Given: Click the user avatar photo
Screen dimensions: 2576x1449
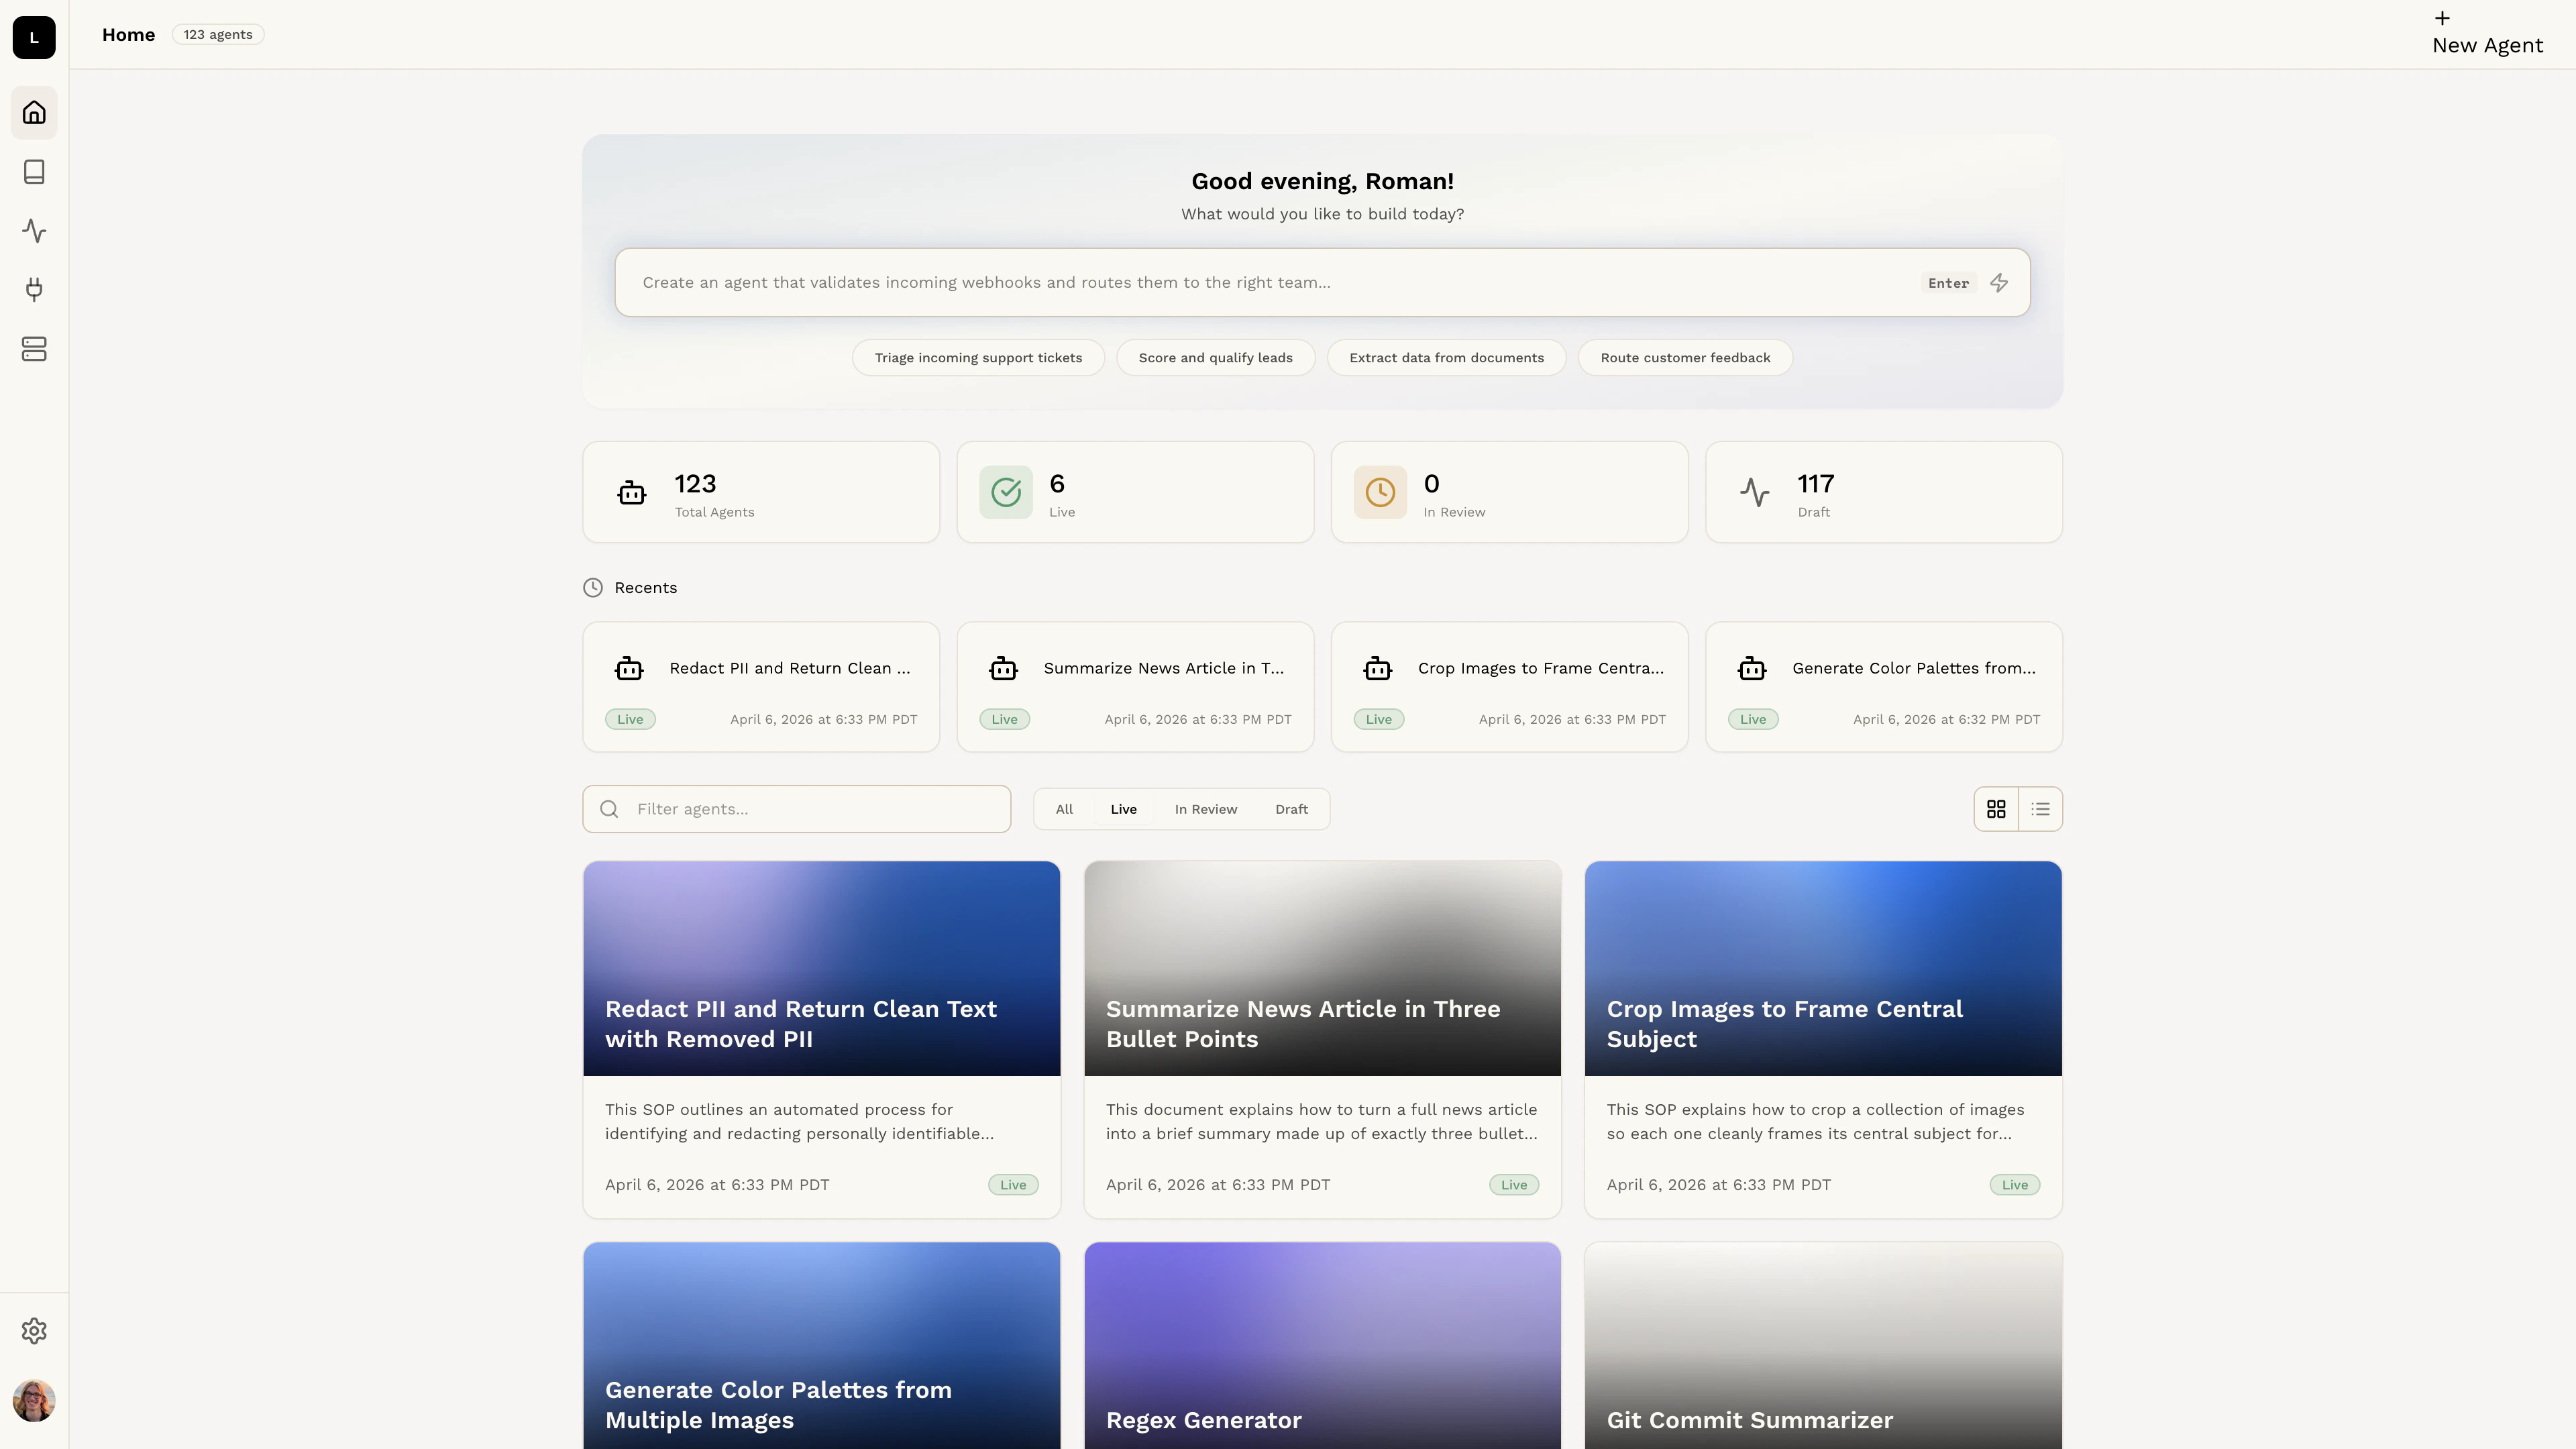Looking at the screenshot, I should pyautogui.click(x=34, y=1401).
